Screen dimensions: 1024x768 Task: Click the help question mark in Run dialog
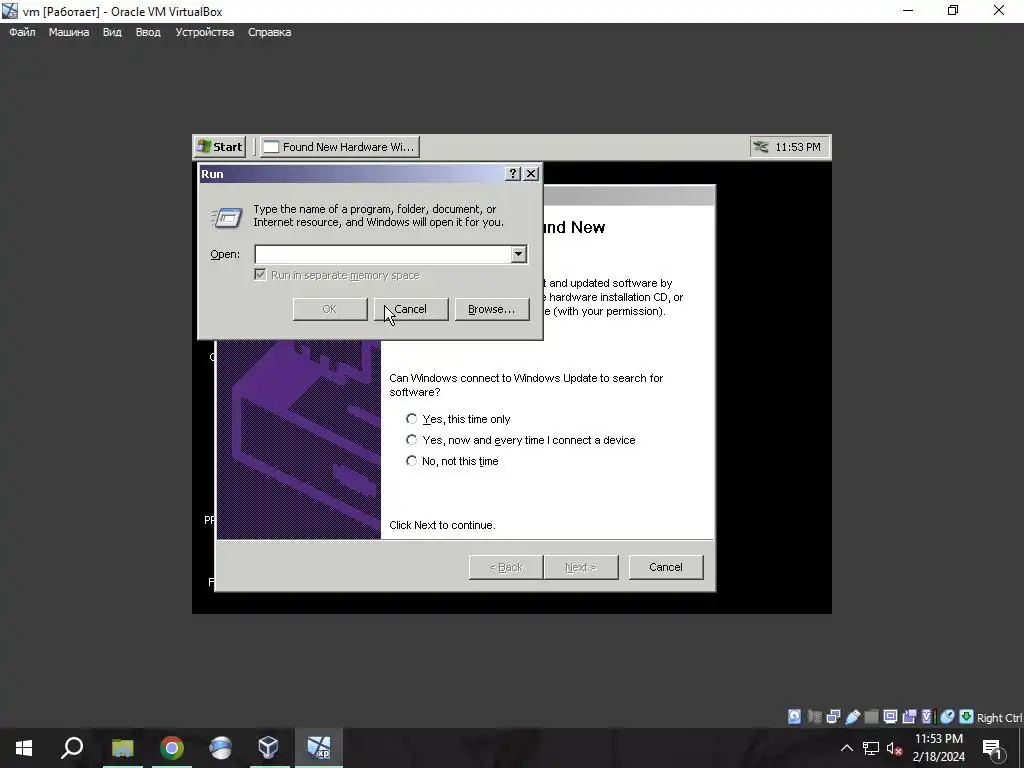[513, 174]
